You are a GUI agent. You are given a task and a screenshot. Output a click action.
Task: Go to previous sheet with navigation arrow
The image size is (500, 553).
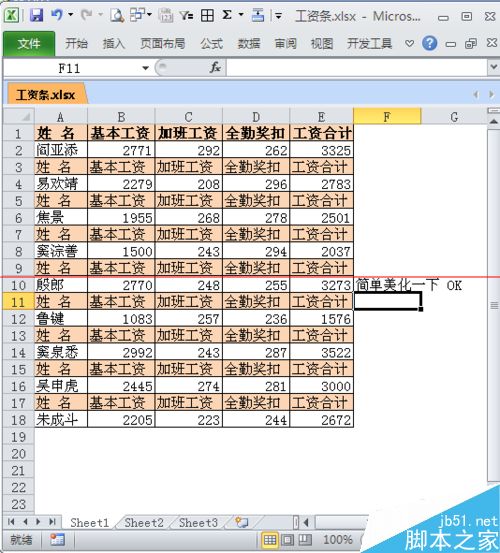(x=25, y=522)
